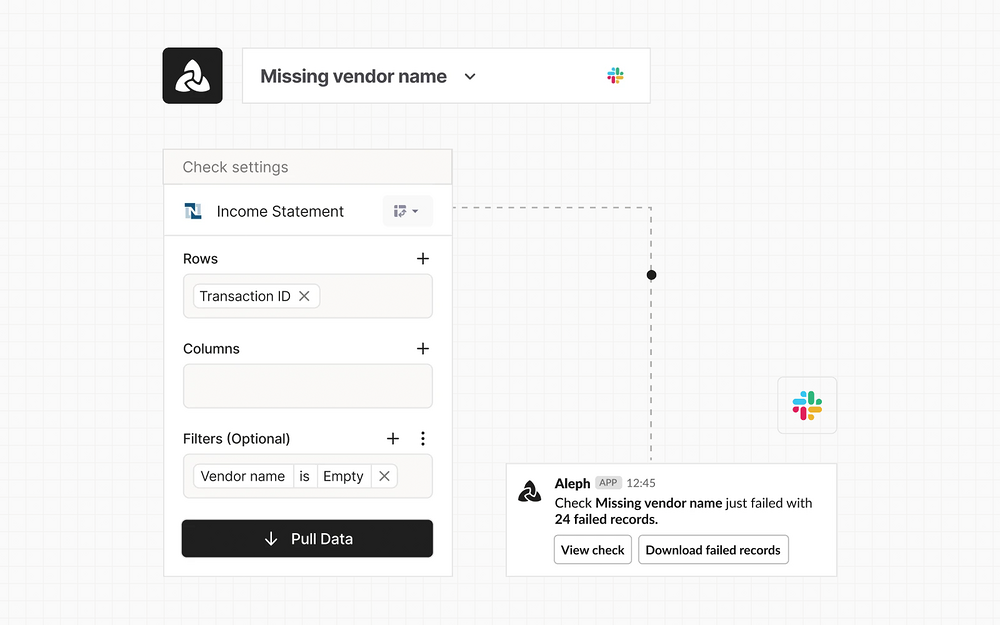
Task: Click Download failed records button
Action: pyautogui.click(x=713, y=550)
